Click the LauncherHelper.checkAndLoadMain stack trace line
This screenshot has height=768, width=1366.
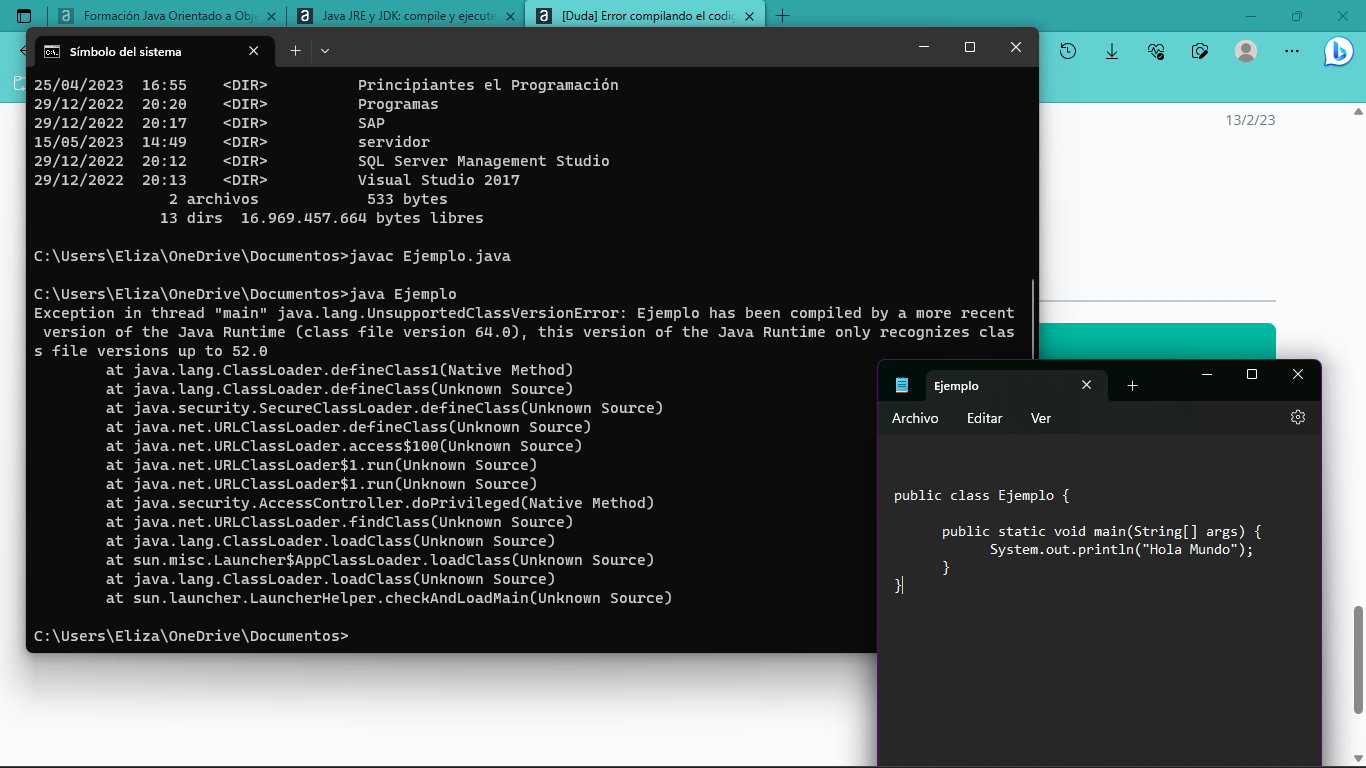click(389, 598)
